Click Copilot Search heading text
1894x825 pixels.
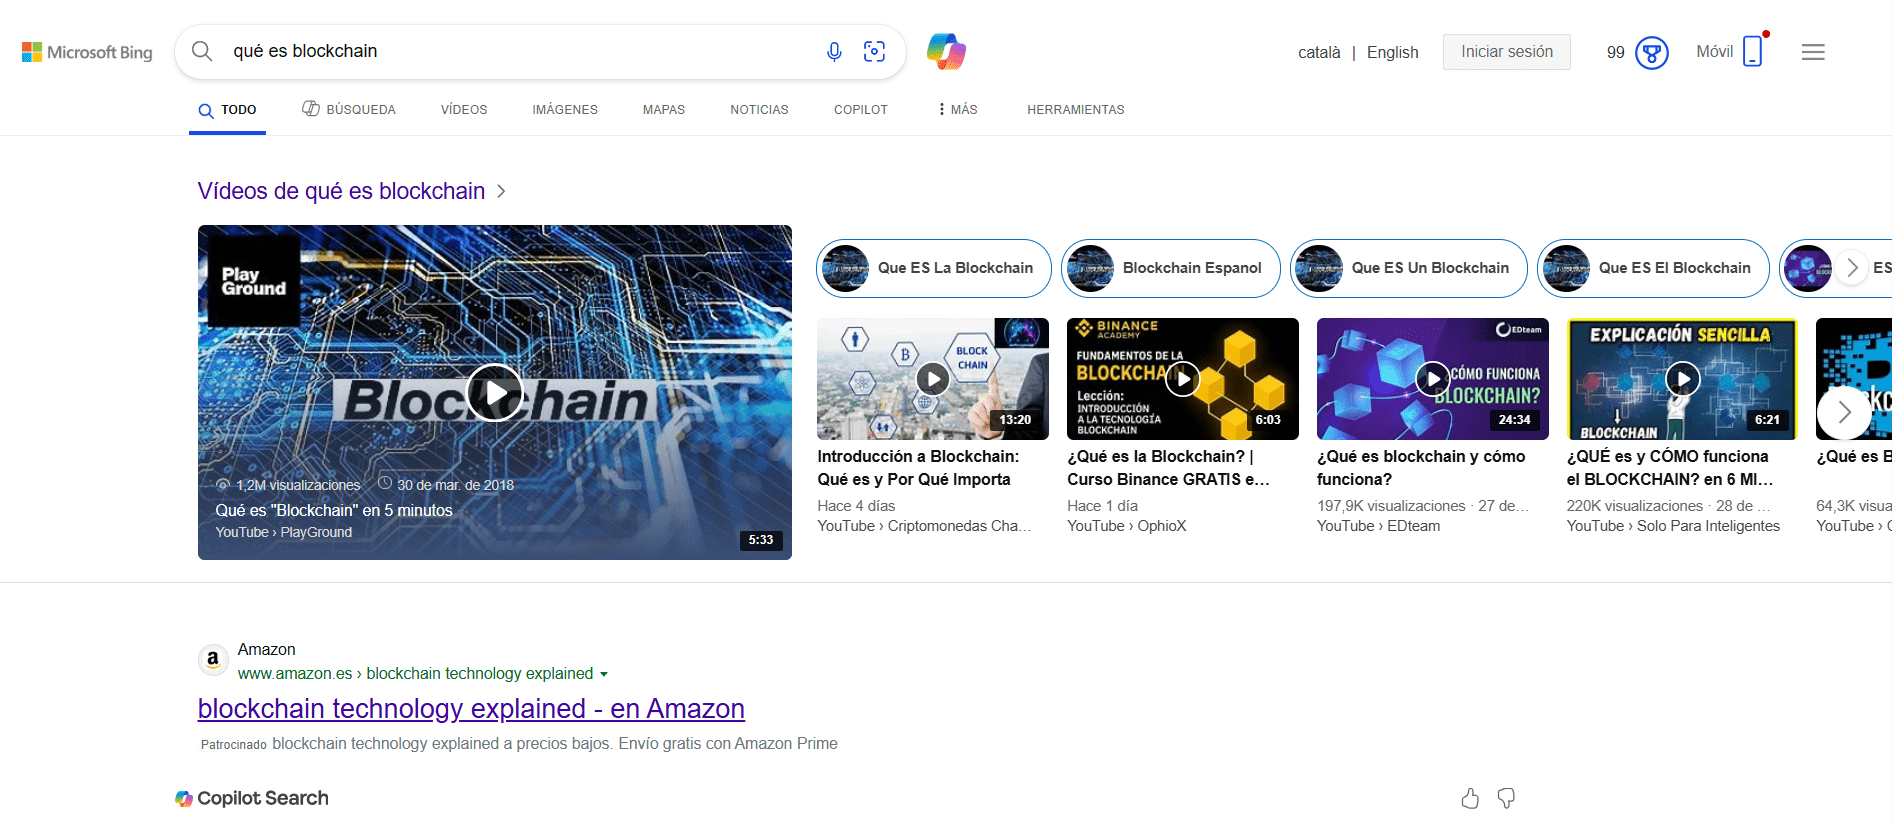coord(263,798)
